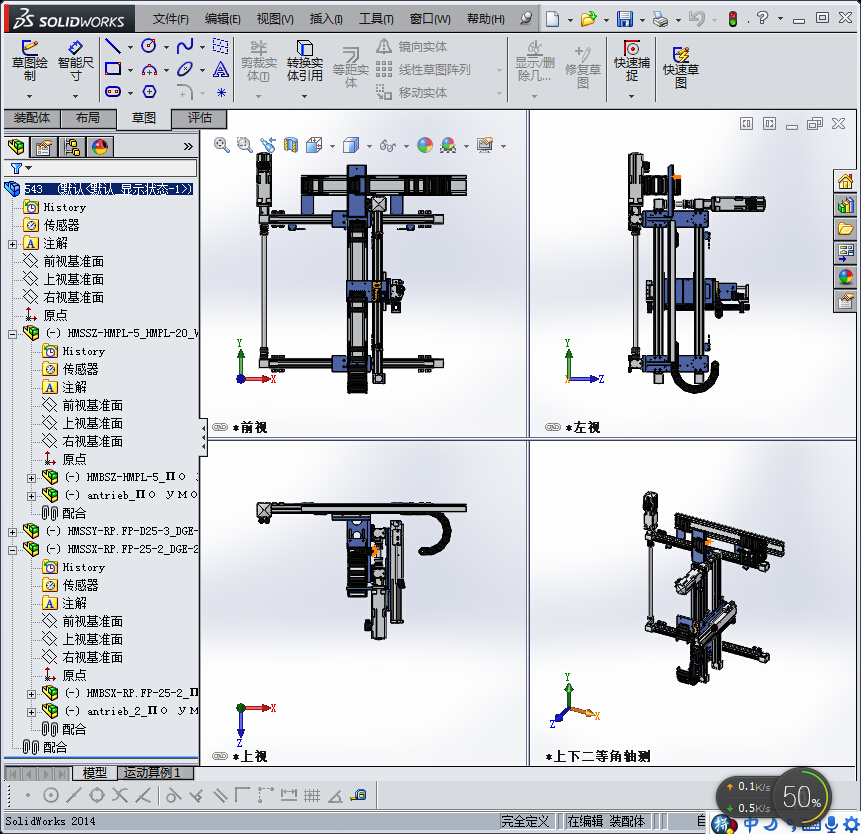The image size is (861, 834).
Task: Switch to the 装配体 tab
Action: click(32, 117)
